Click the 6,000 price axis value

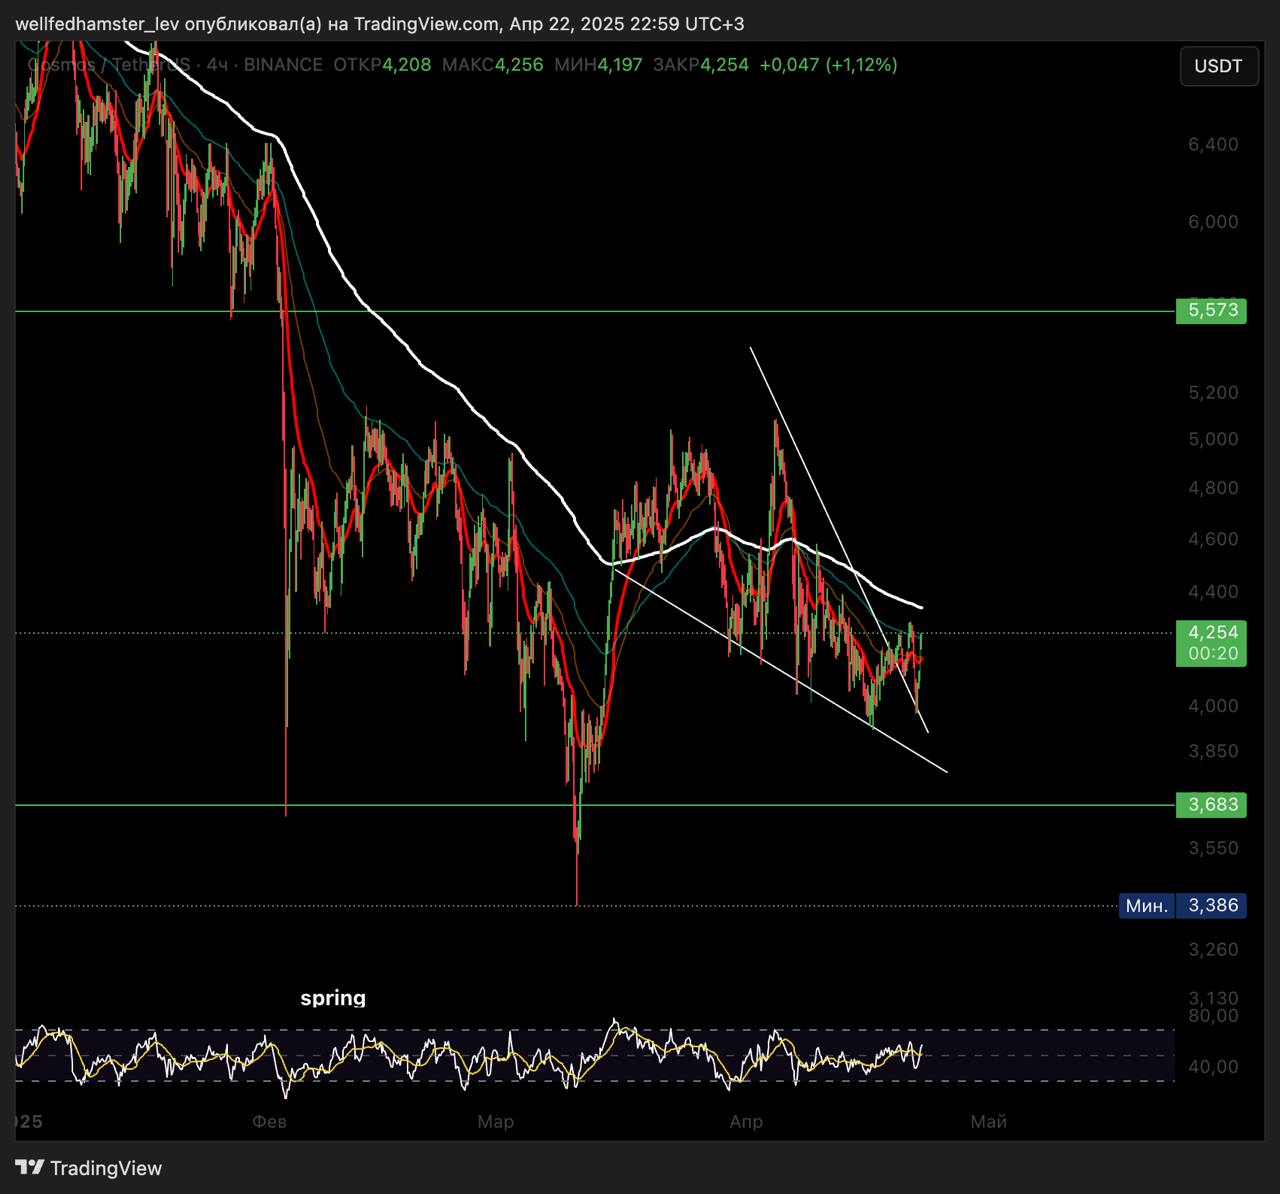1212,222
